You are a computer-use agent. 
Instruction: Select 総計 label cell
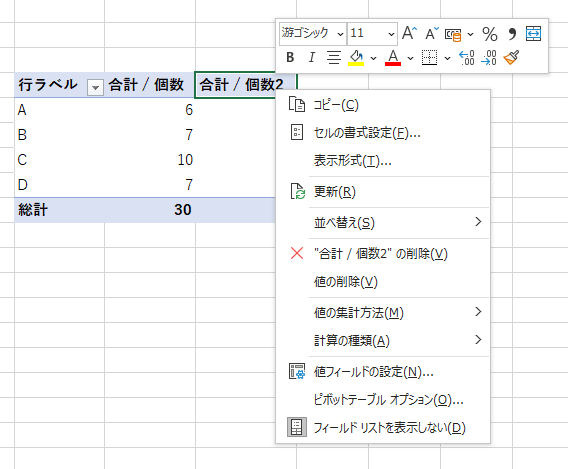coord(59,210)
